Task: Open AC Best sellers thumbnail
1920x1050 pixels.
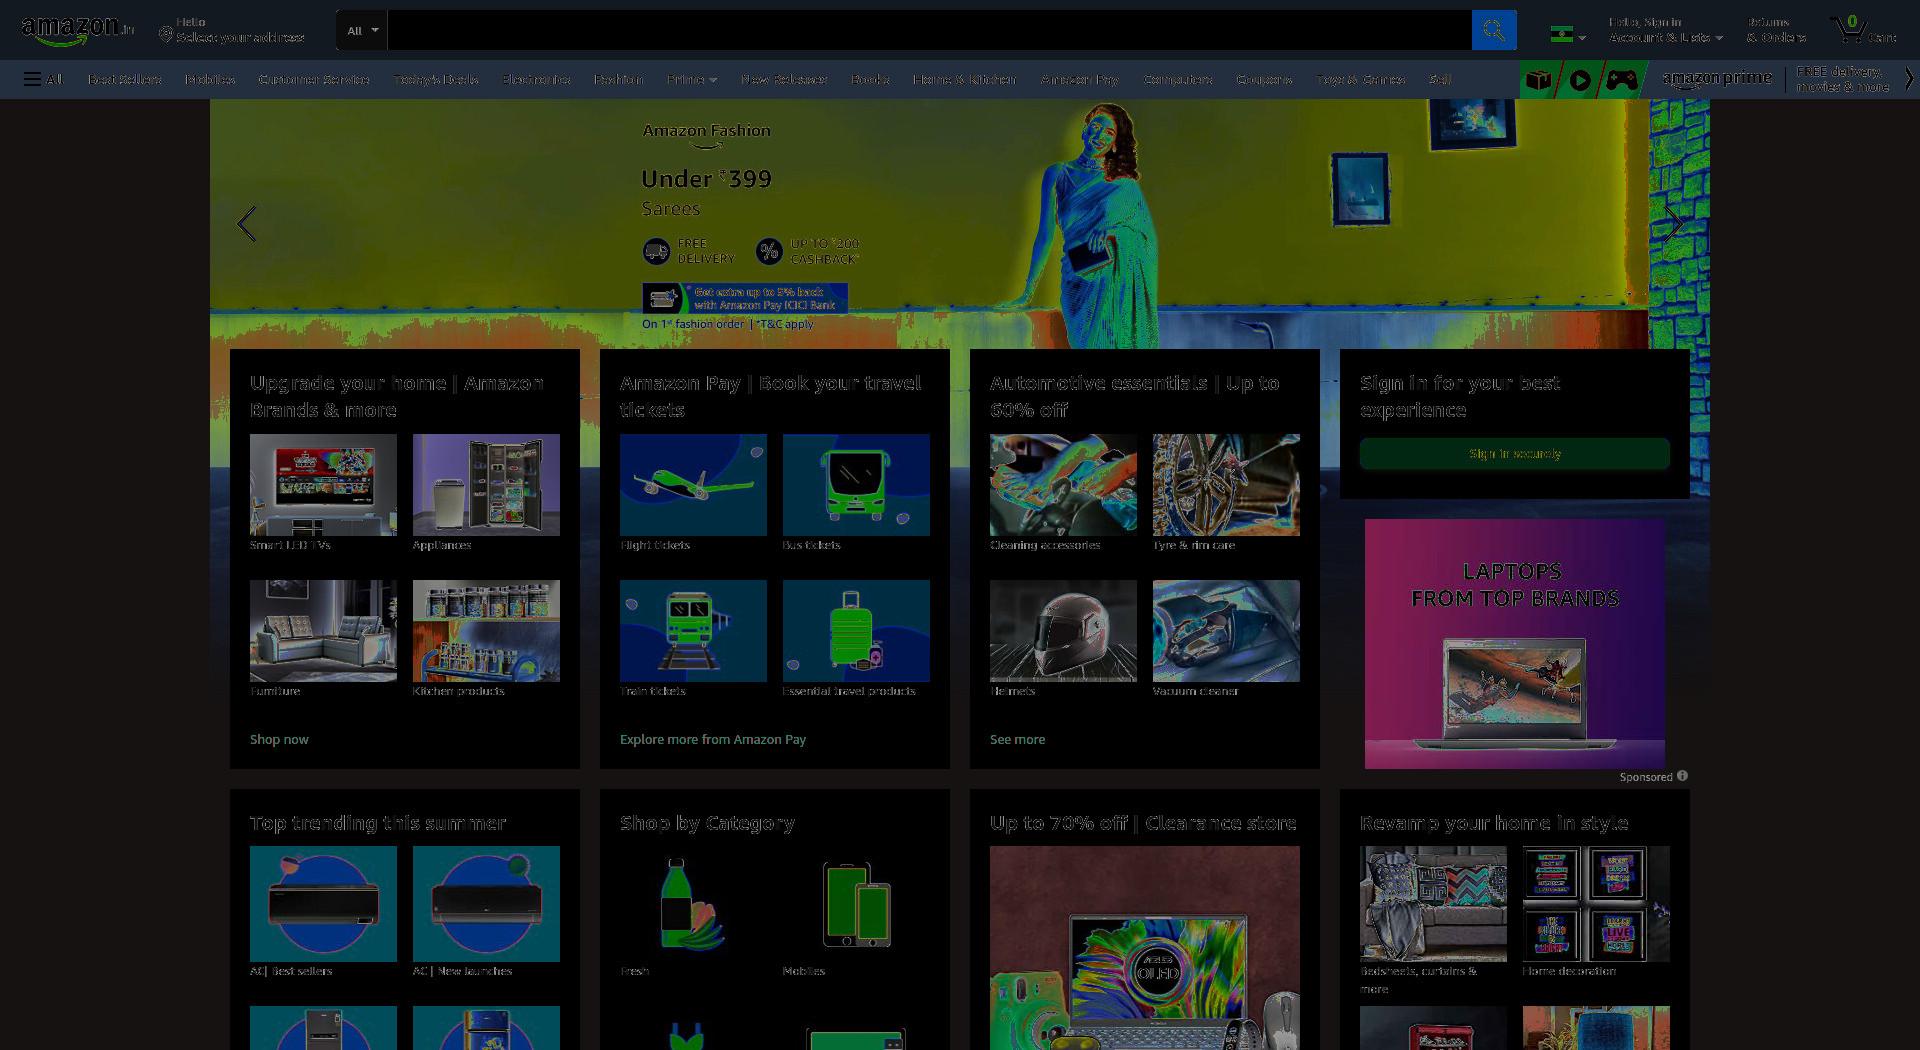Action: pyautogui.click(x=323, y=904)
